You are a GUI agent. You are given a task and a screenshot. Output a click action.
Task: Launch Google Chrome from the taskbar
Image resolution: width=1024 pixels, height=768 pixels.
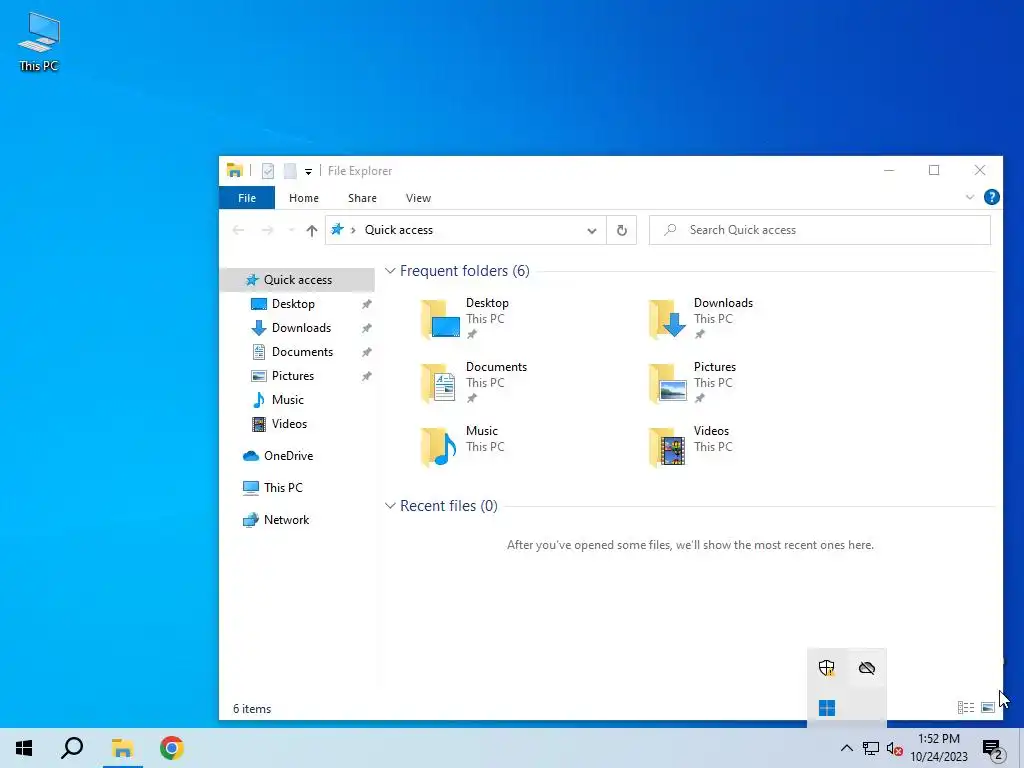click(x=172, y=748)
